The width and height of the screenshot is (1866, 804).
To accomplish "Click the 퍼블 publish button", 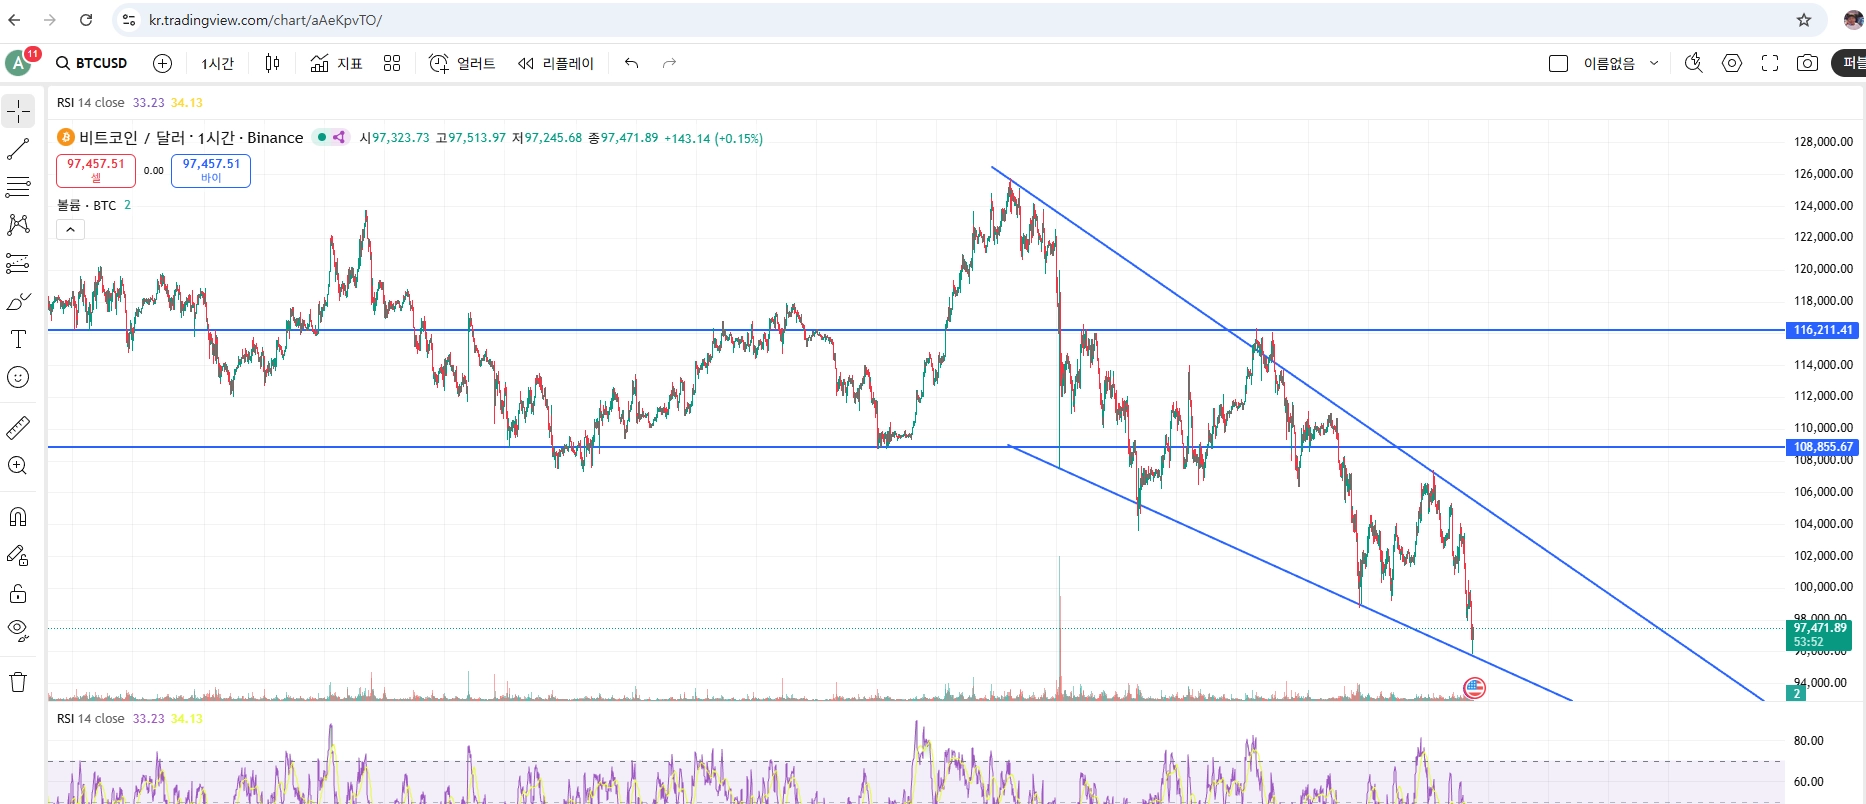I will pos(1849,63).
